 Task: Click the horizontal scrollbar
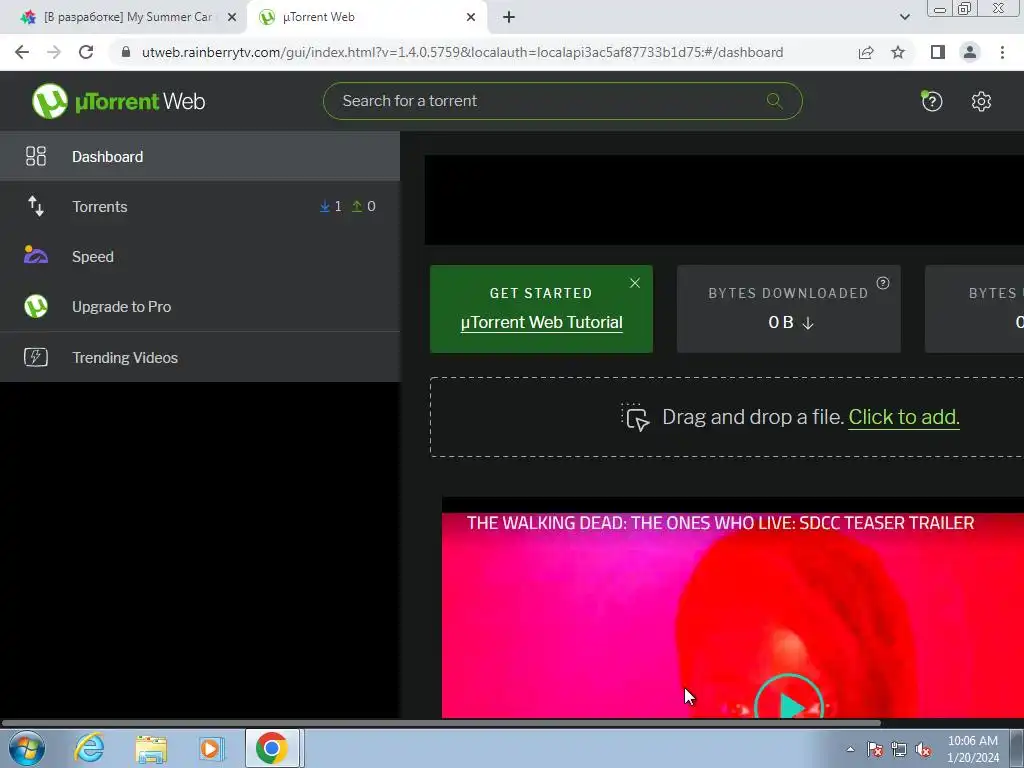click(x=441, y=723)
